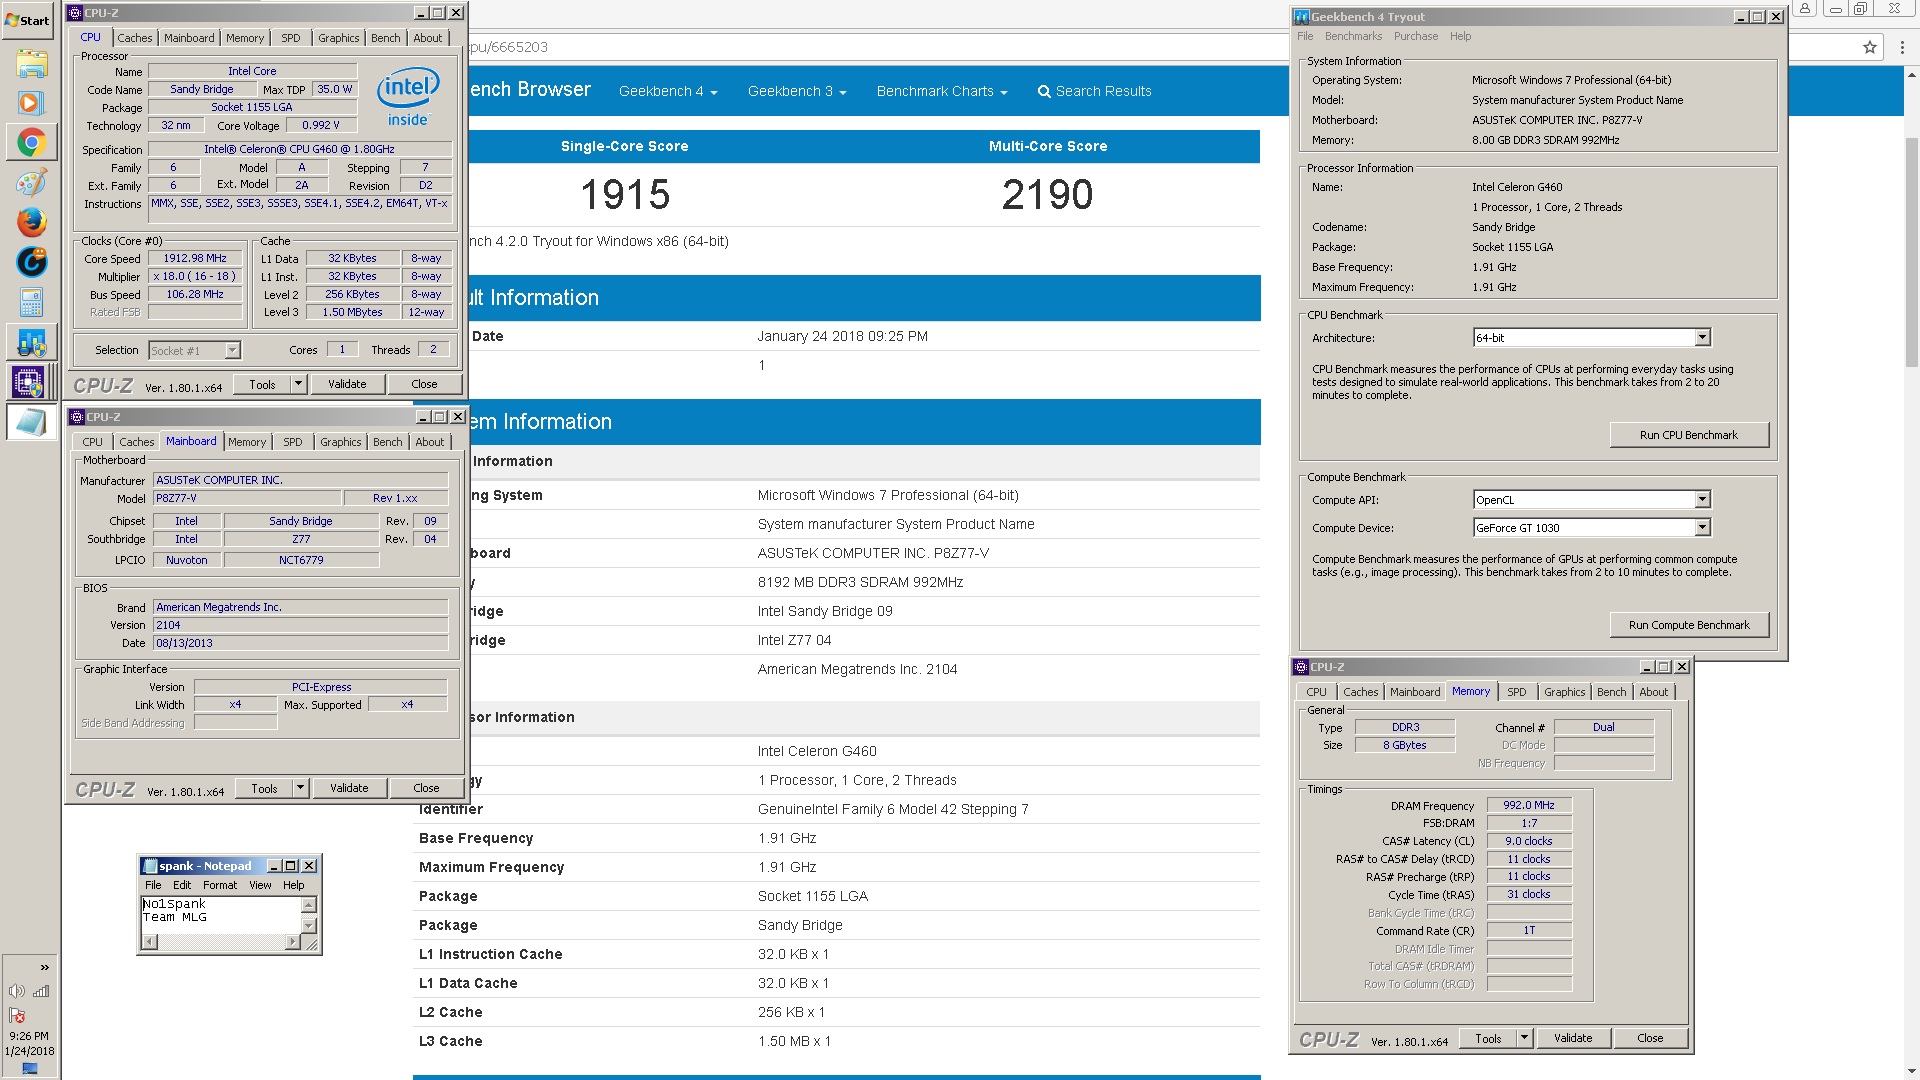The image size is (1920, 1080).
Task: Open Tools arrow in CPU-Z Memory window
Action: point(1524,1038)
